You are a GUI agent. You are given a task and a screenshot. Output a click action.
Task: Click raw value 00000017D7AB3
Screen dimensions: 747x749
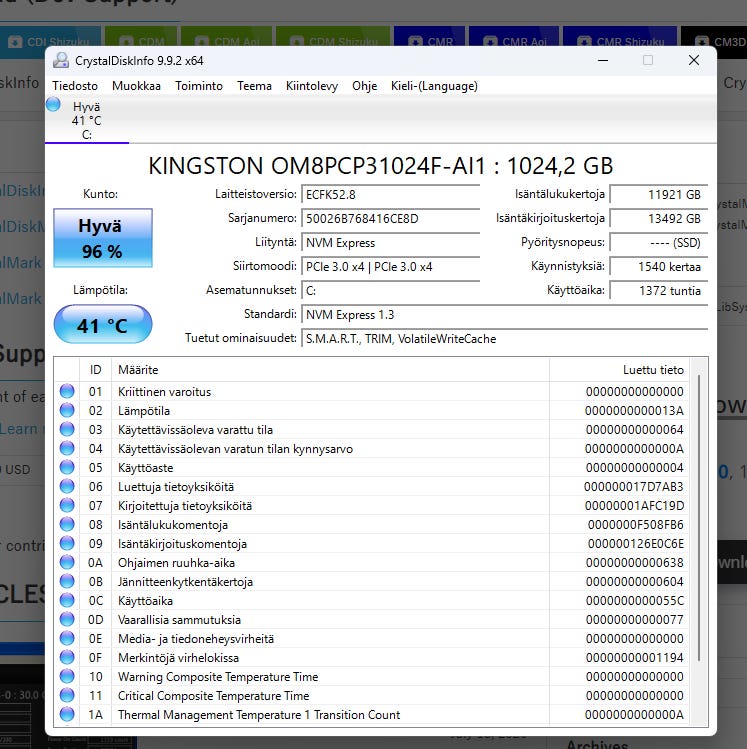click(x=634, y=487)
